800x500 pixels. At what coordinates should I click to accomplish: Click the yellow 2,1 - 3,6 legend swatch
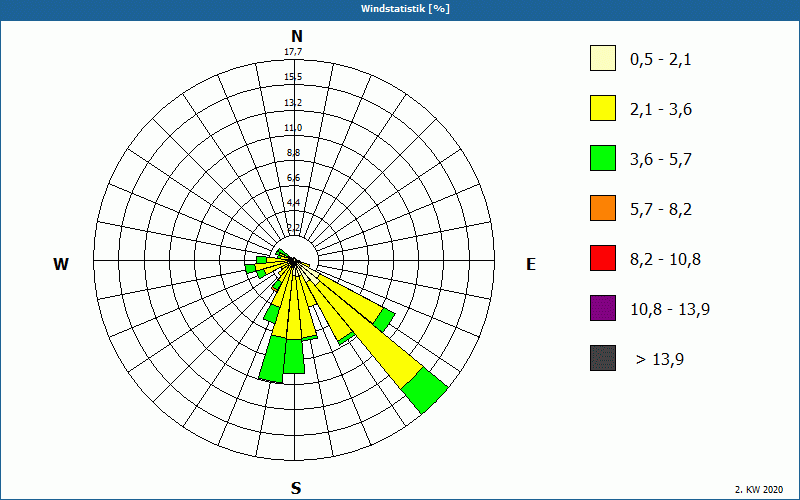(603, 108)
